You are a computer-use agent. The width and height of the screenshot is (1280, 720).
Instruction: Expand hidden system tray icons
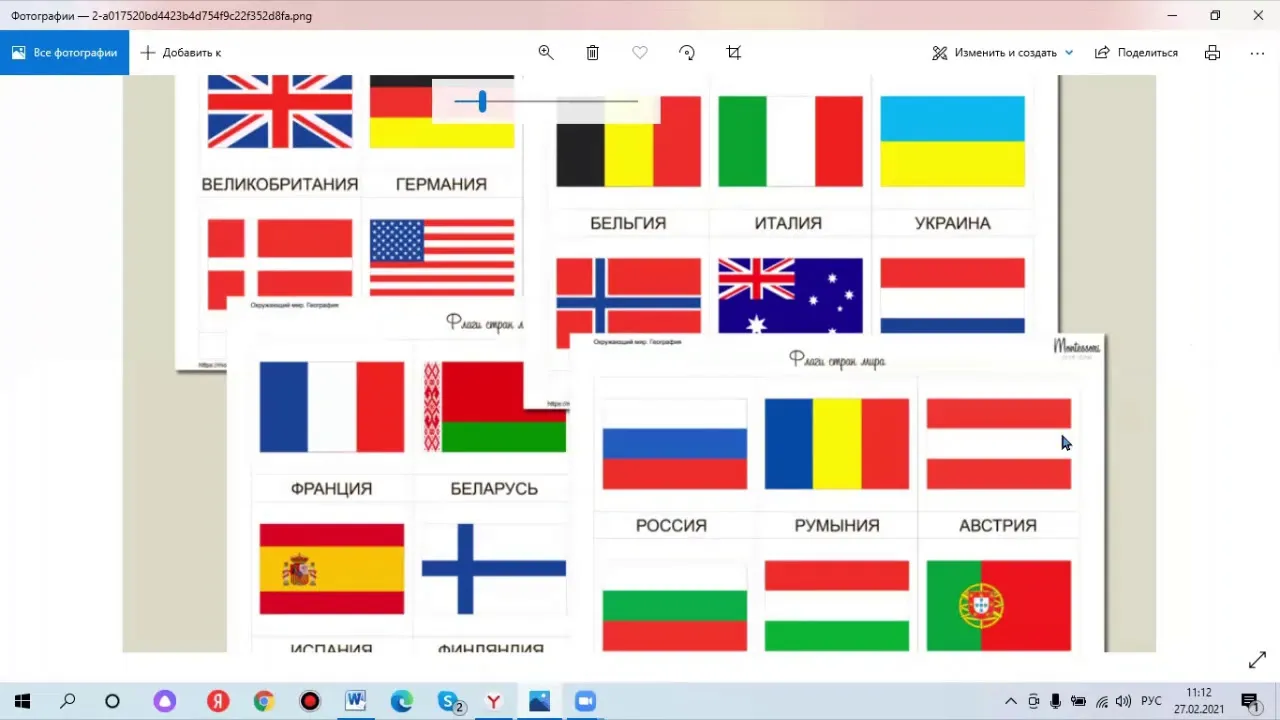[1011, 702]
